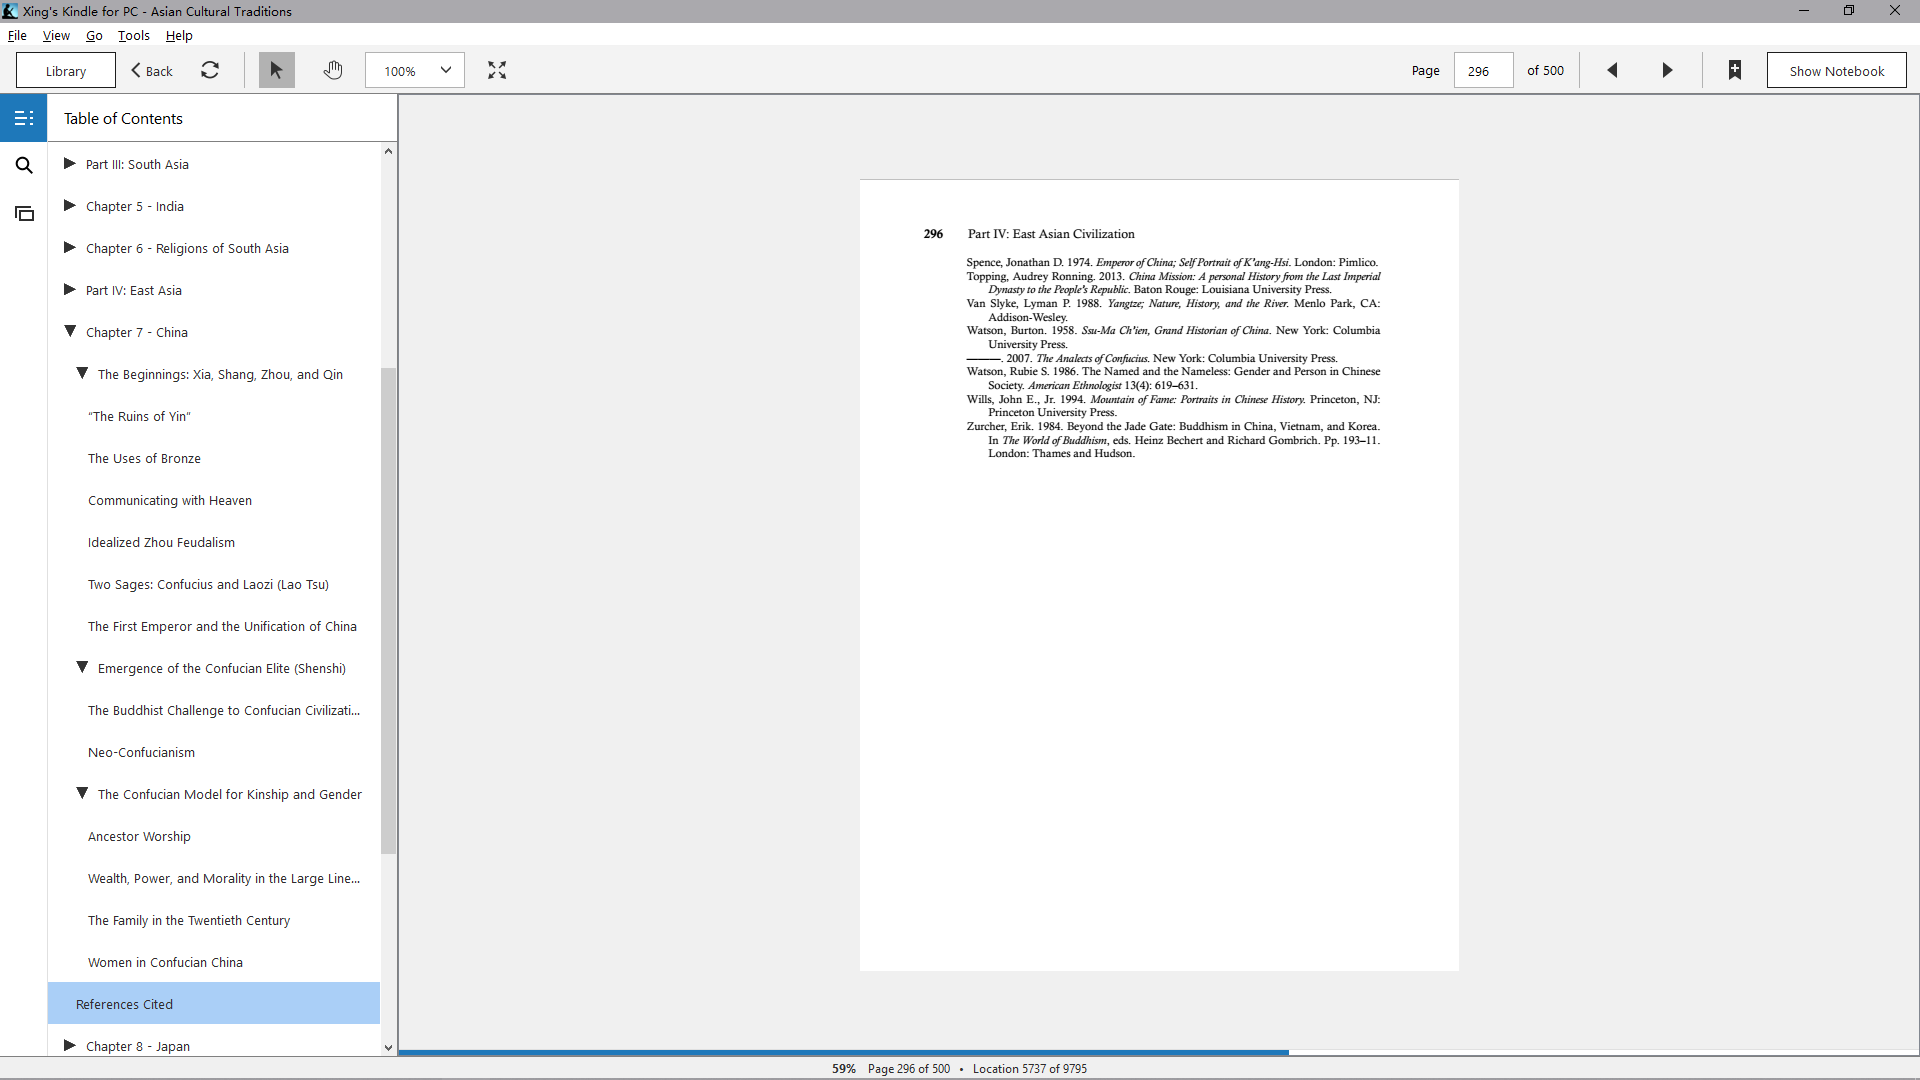Click Show Notebook button
Image resolution: width=1920 pixels, height=1080 pixels.
1836,71
